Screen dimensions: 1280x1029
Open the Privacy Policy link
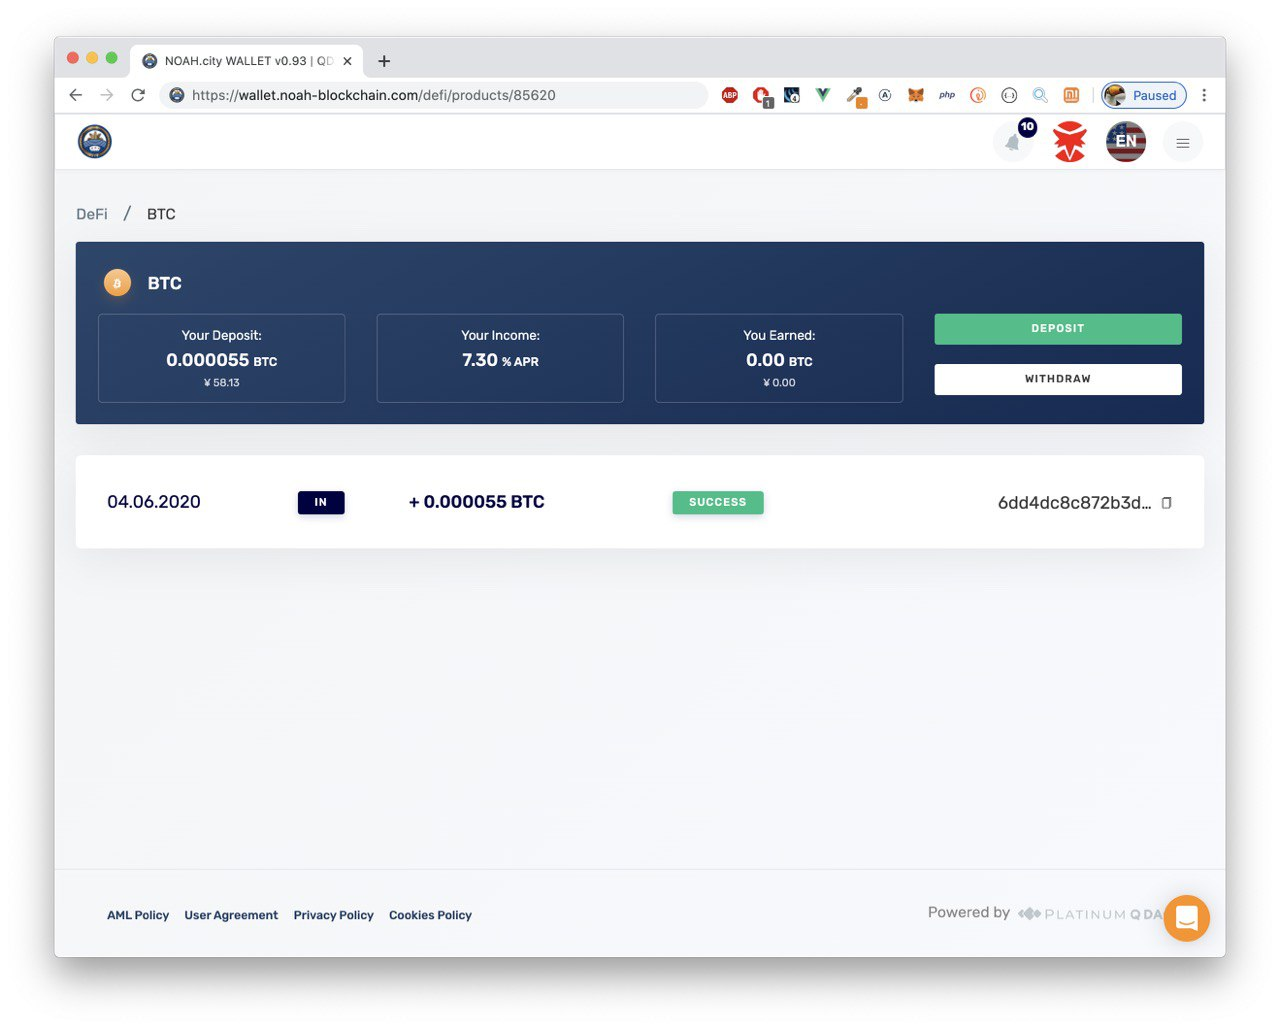(x=333, y=915)
